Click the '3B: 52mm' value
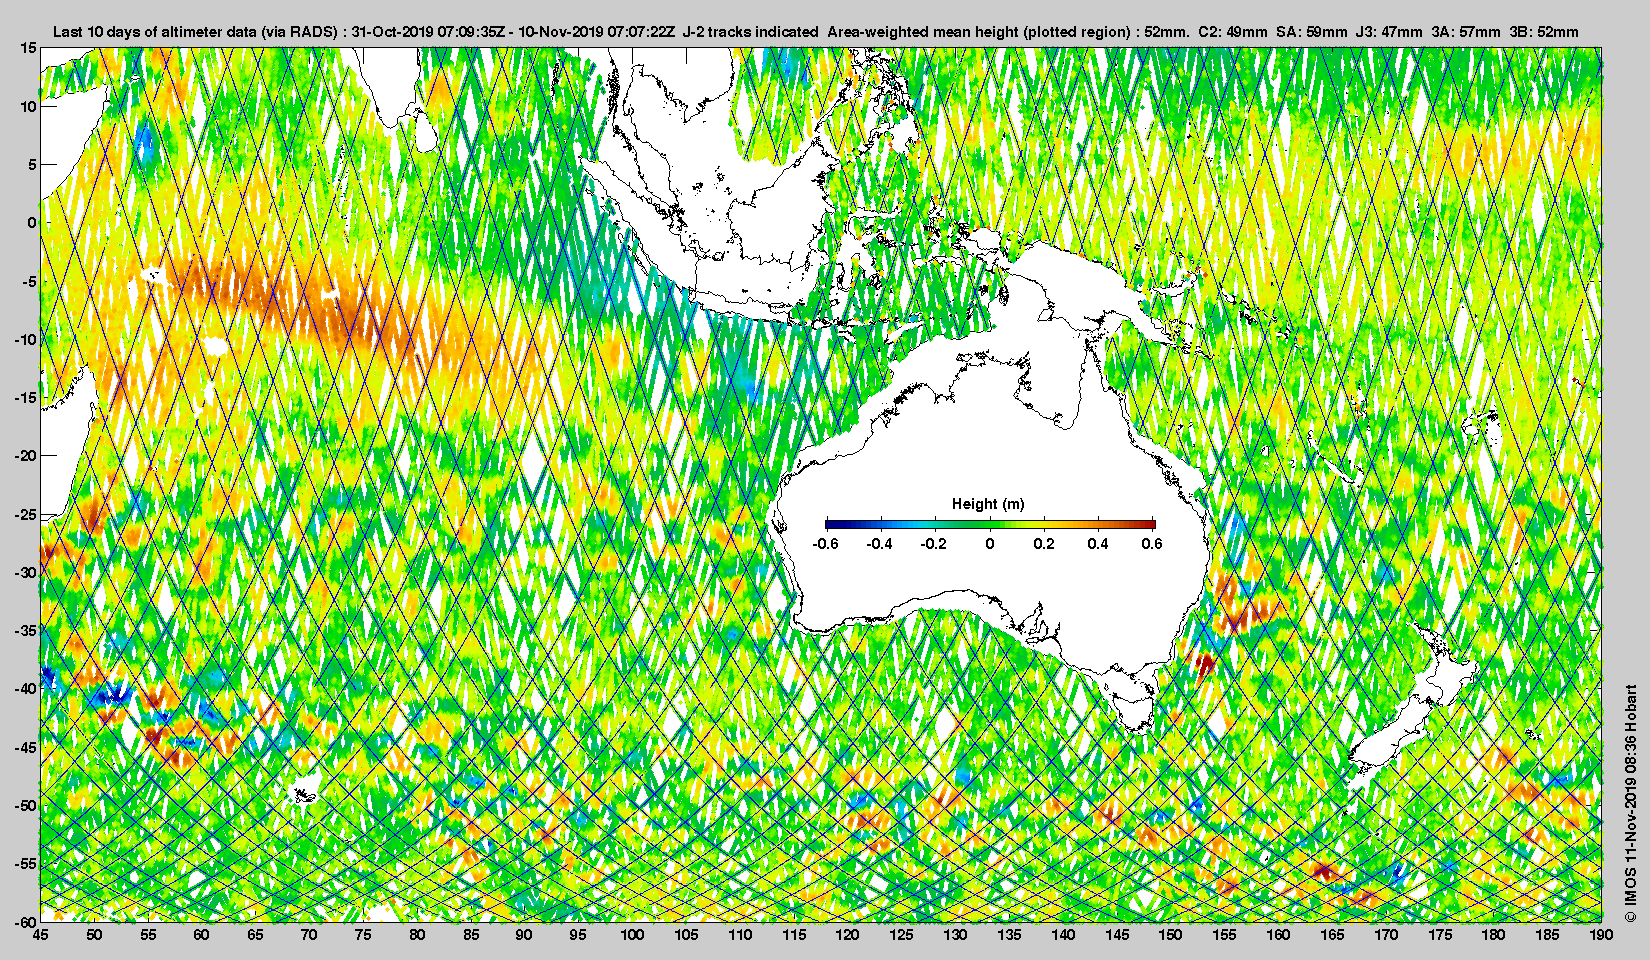 pos(1544,32)
